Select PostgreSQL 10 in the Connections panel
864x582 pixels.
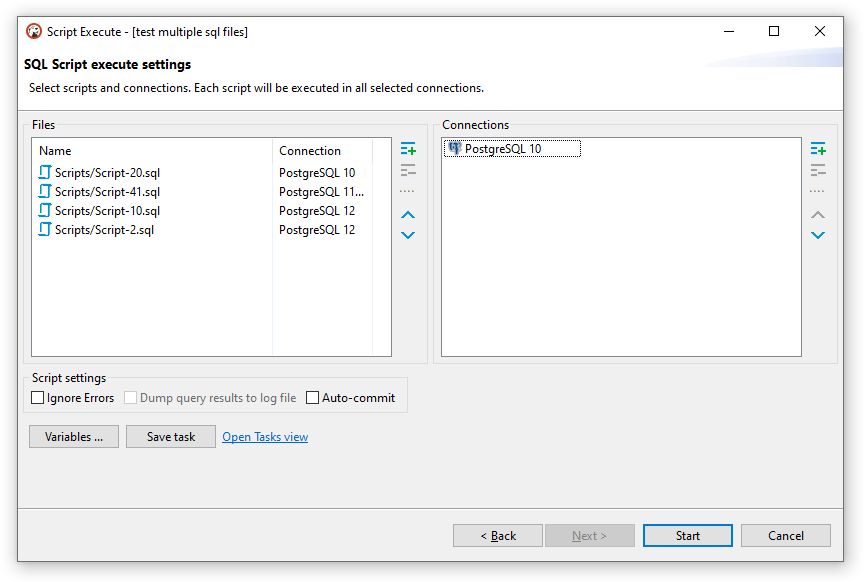[x=510, y=147]
